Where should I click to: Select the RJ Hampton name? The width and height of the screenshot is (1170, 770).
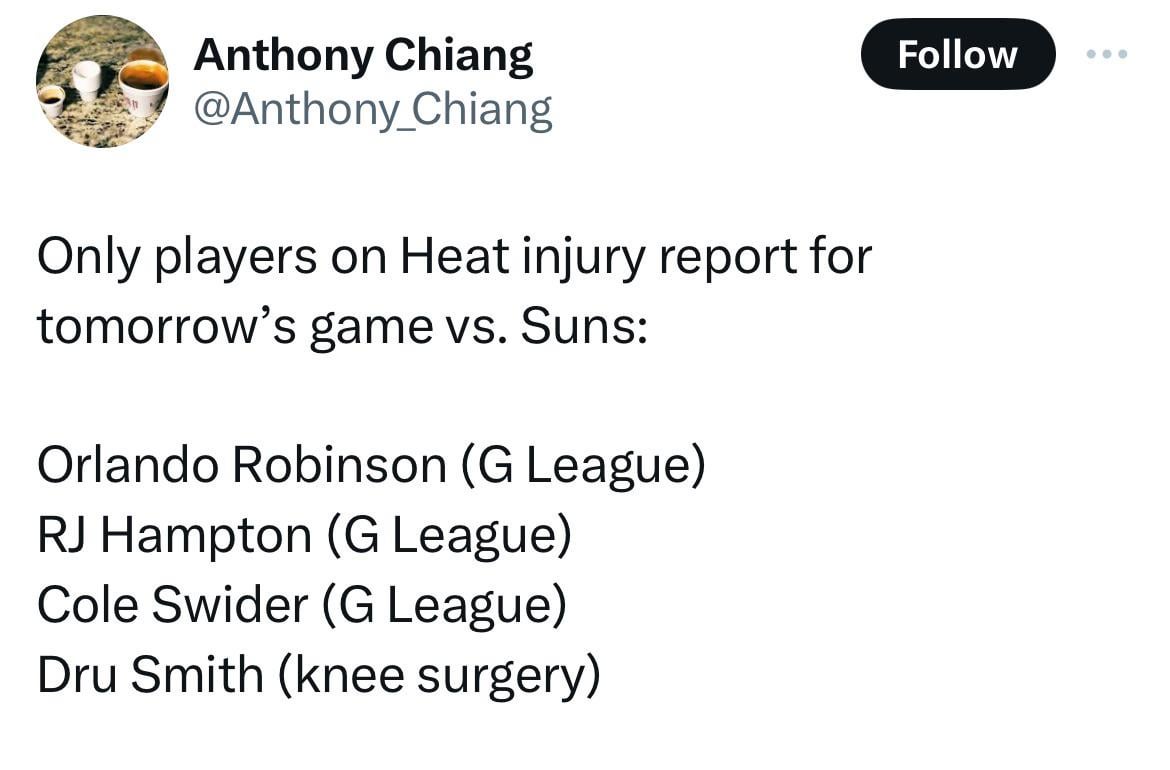pyautogui.click(x=174, y=535)
